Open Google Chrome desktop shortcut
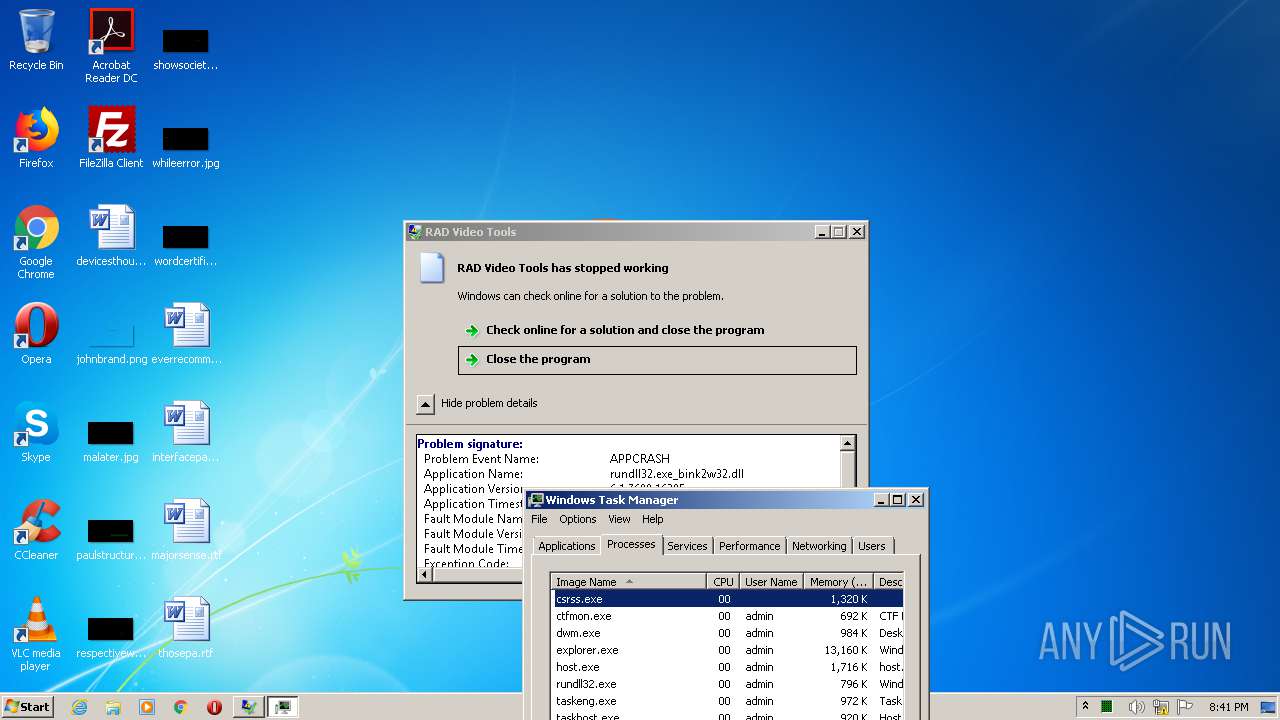This screenshot has width=1280, height=720. 36,242
